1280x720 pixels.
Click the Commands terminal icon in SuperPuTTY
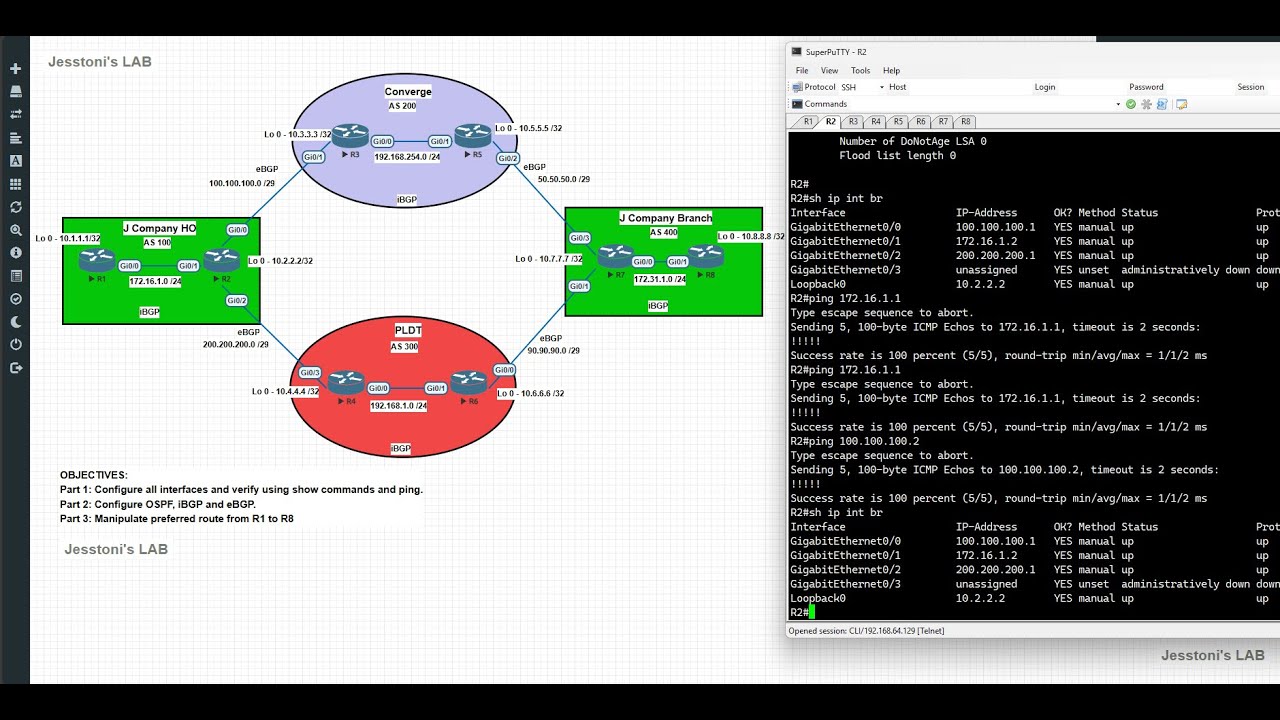pyautogui.click(x=797, y=104)
